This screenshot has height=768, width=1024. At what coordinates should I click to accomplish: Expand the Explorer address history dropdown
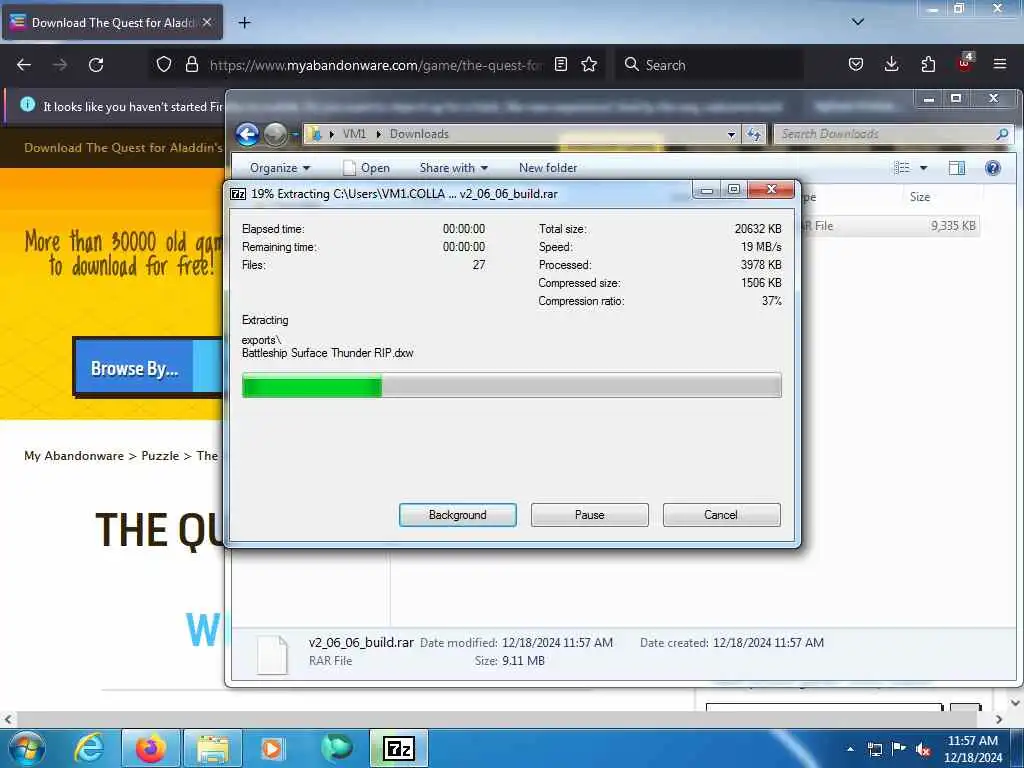(x=731, y=134)
